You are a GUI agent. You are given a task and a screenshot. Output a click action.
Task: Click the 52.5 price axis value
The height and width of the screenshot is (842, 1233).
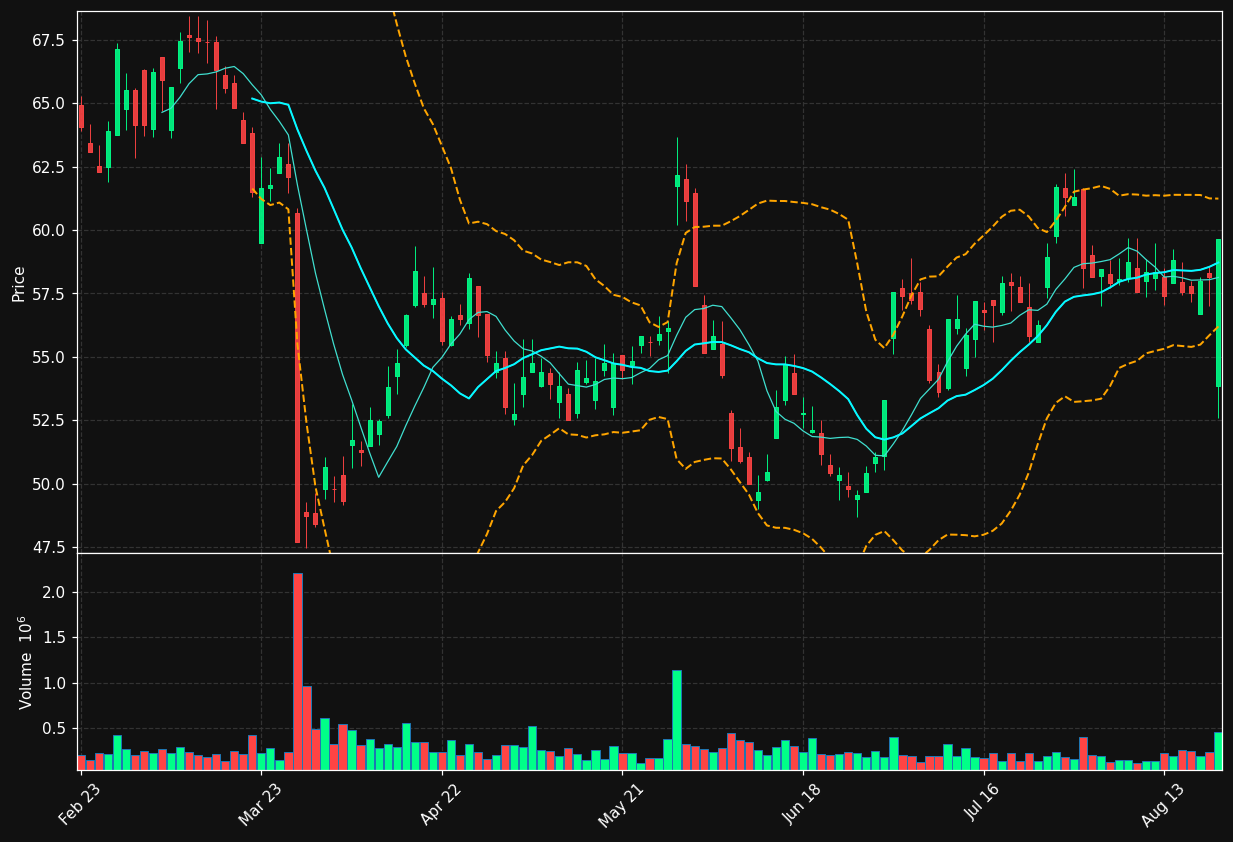pos(49,420)
